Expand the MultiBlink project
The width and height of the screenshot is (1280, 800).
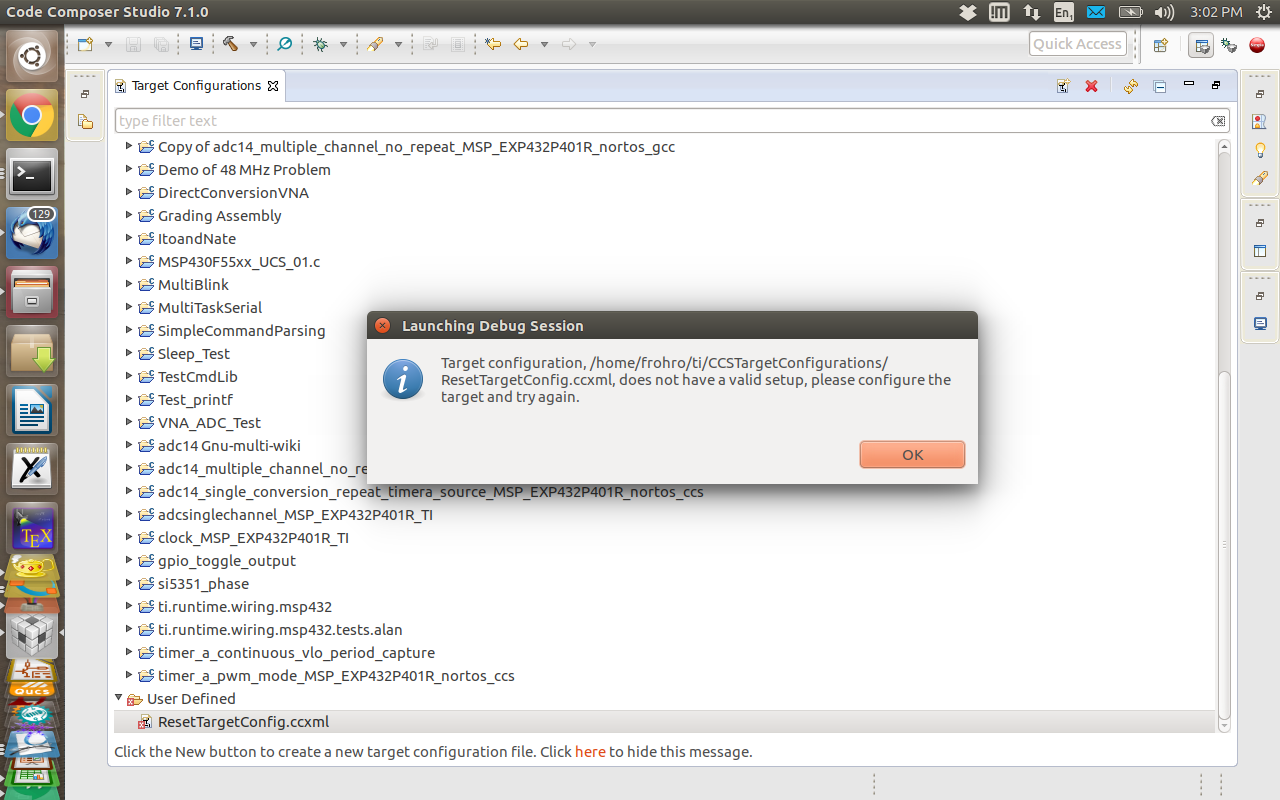click(x=129, y=284)
